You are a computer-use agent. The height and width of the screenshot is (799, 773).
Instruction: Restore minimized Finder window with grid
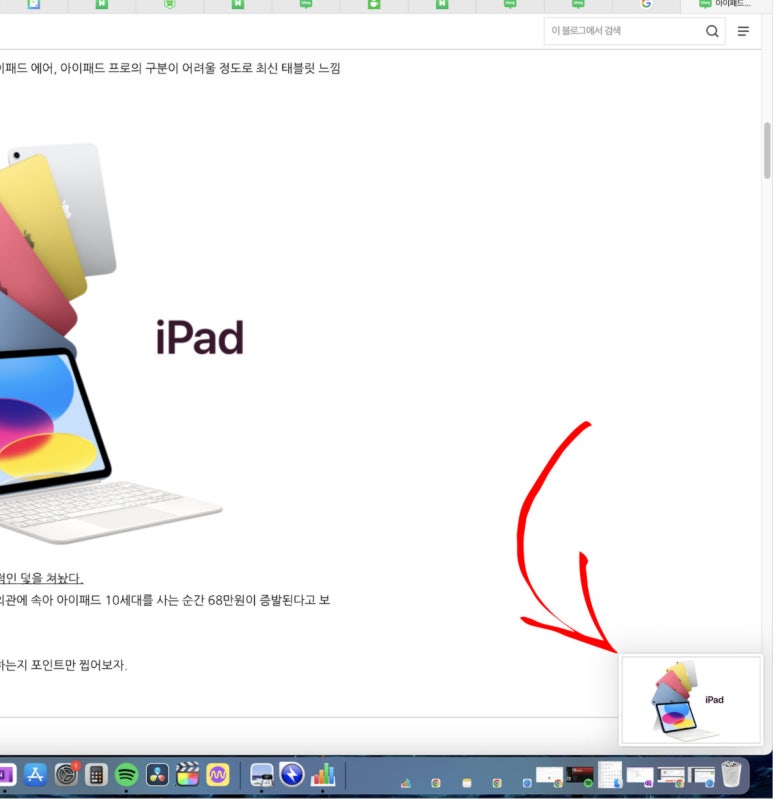click(x=610, y=775)
